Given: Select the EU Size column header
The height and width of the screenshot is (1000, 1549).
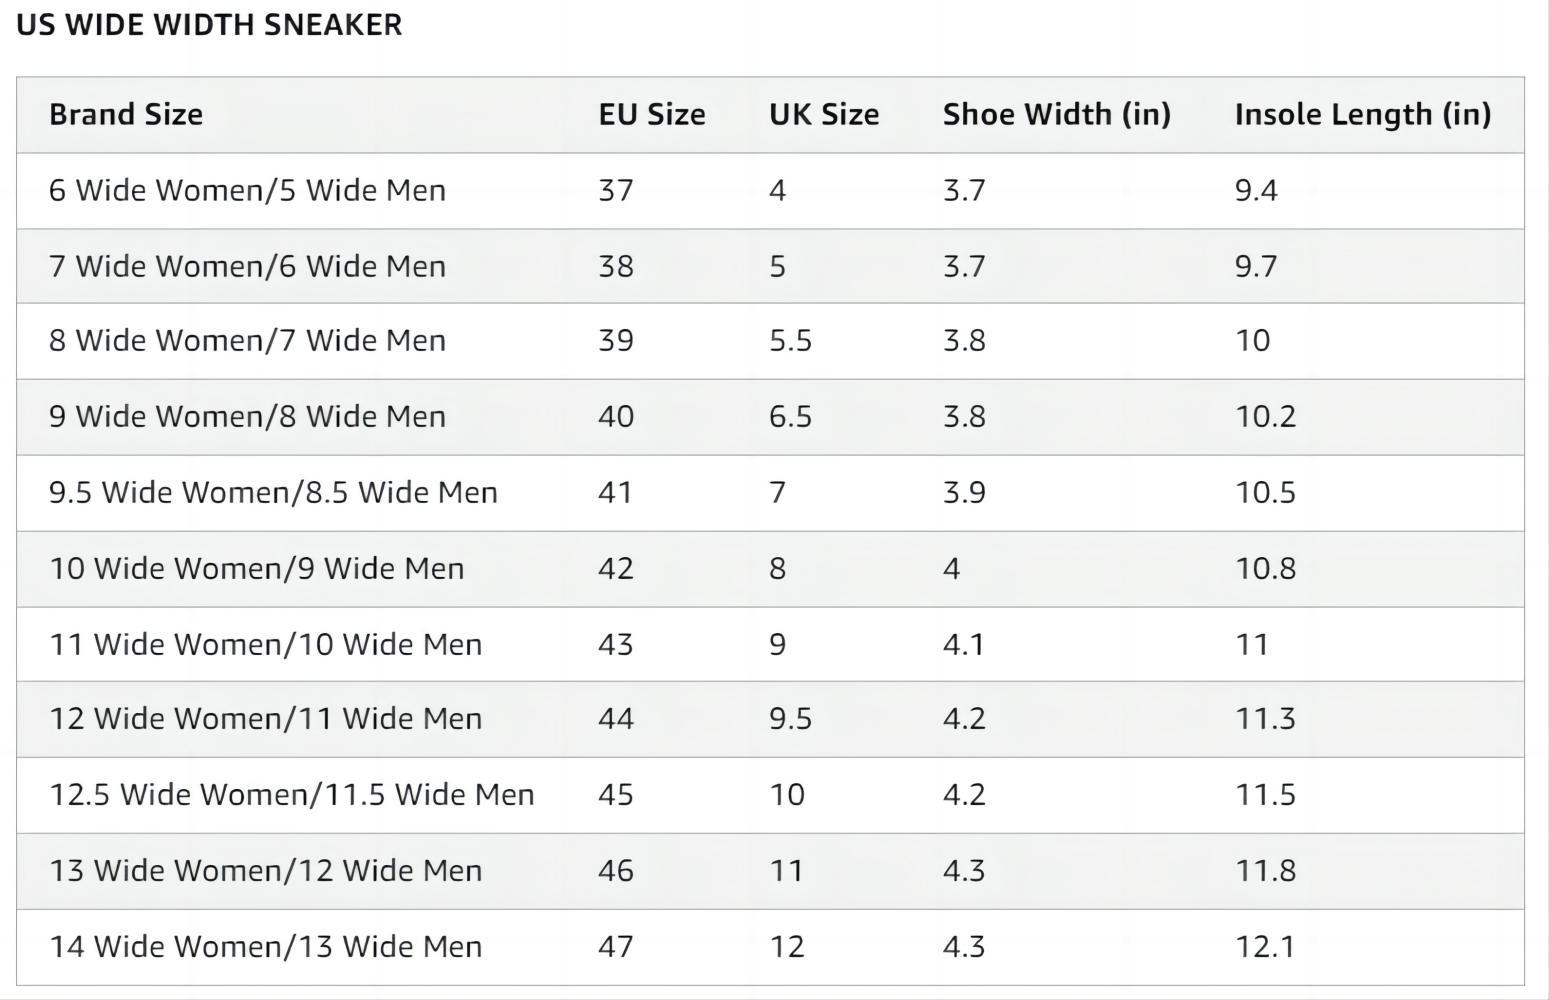Looking at the screenshot, I should click(x=652, y=115).
